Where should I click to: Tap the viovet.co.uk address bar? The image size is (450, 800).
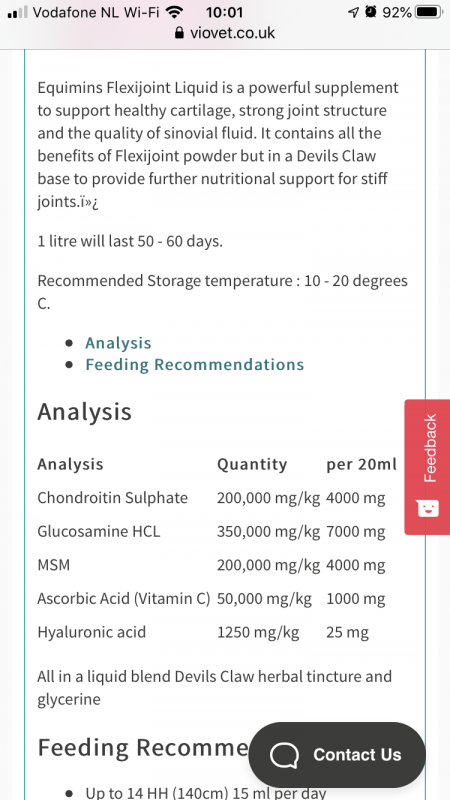point(225,33)
